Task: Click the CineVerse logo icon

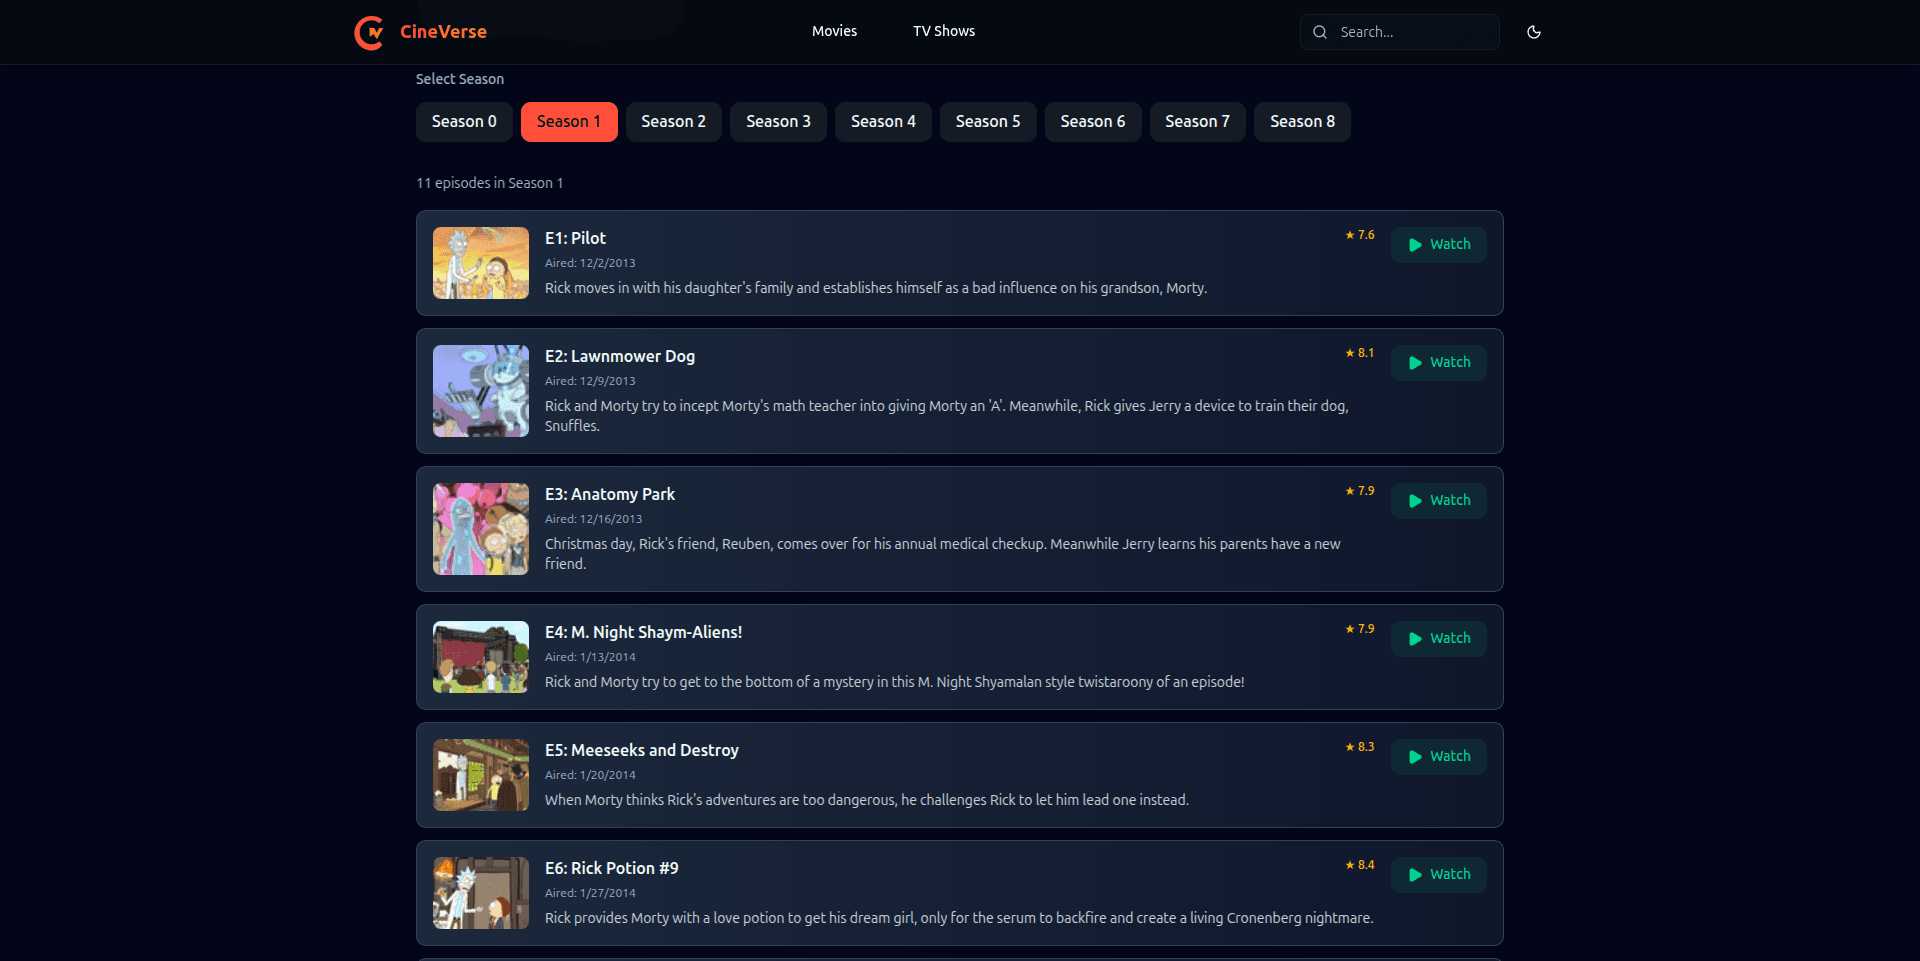Action: (369, 32)
